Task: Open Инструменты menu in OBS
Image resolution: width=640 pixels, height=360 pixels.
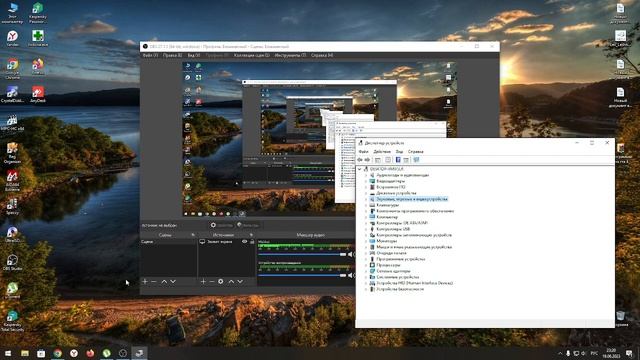Action: [x=290, y=55]
